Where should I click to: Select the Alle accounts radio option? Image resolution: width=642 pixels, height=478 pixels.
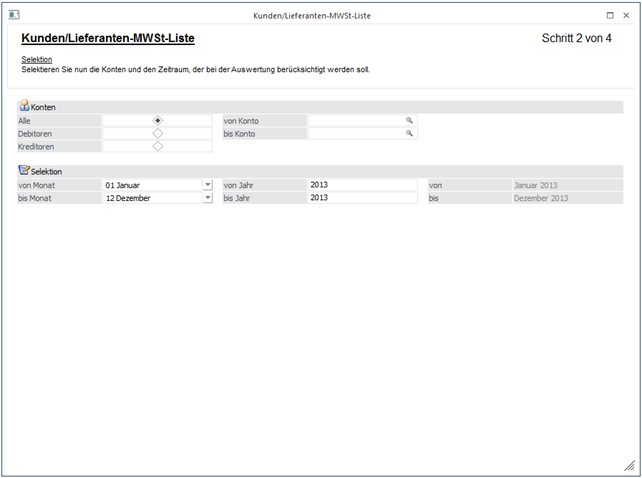[x=158, y=120]
